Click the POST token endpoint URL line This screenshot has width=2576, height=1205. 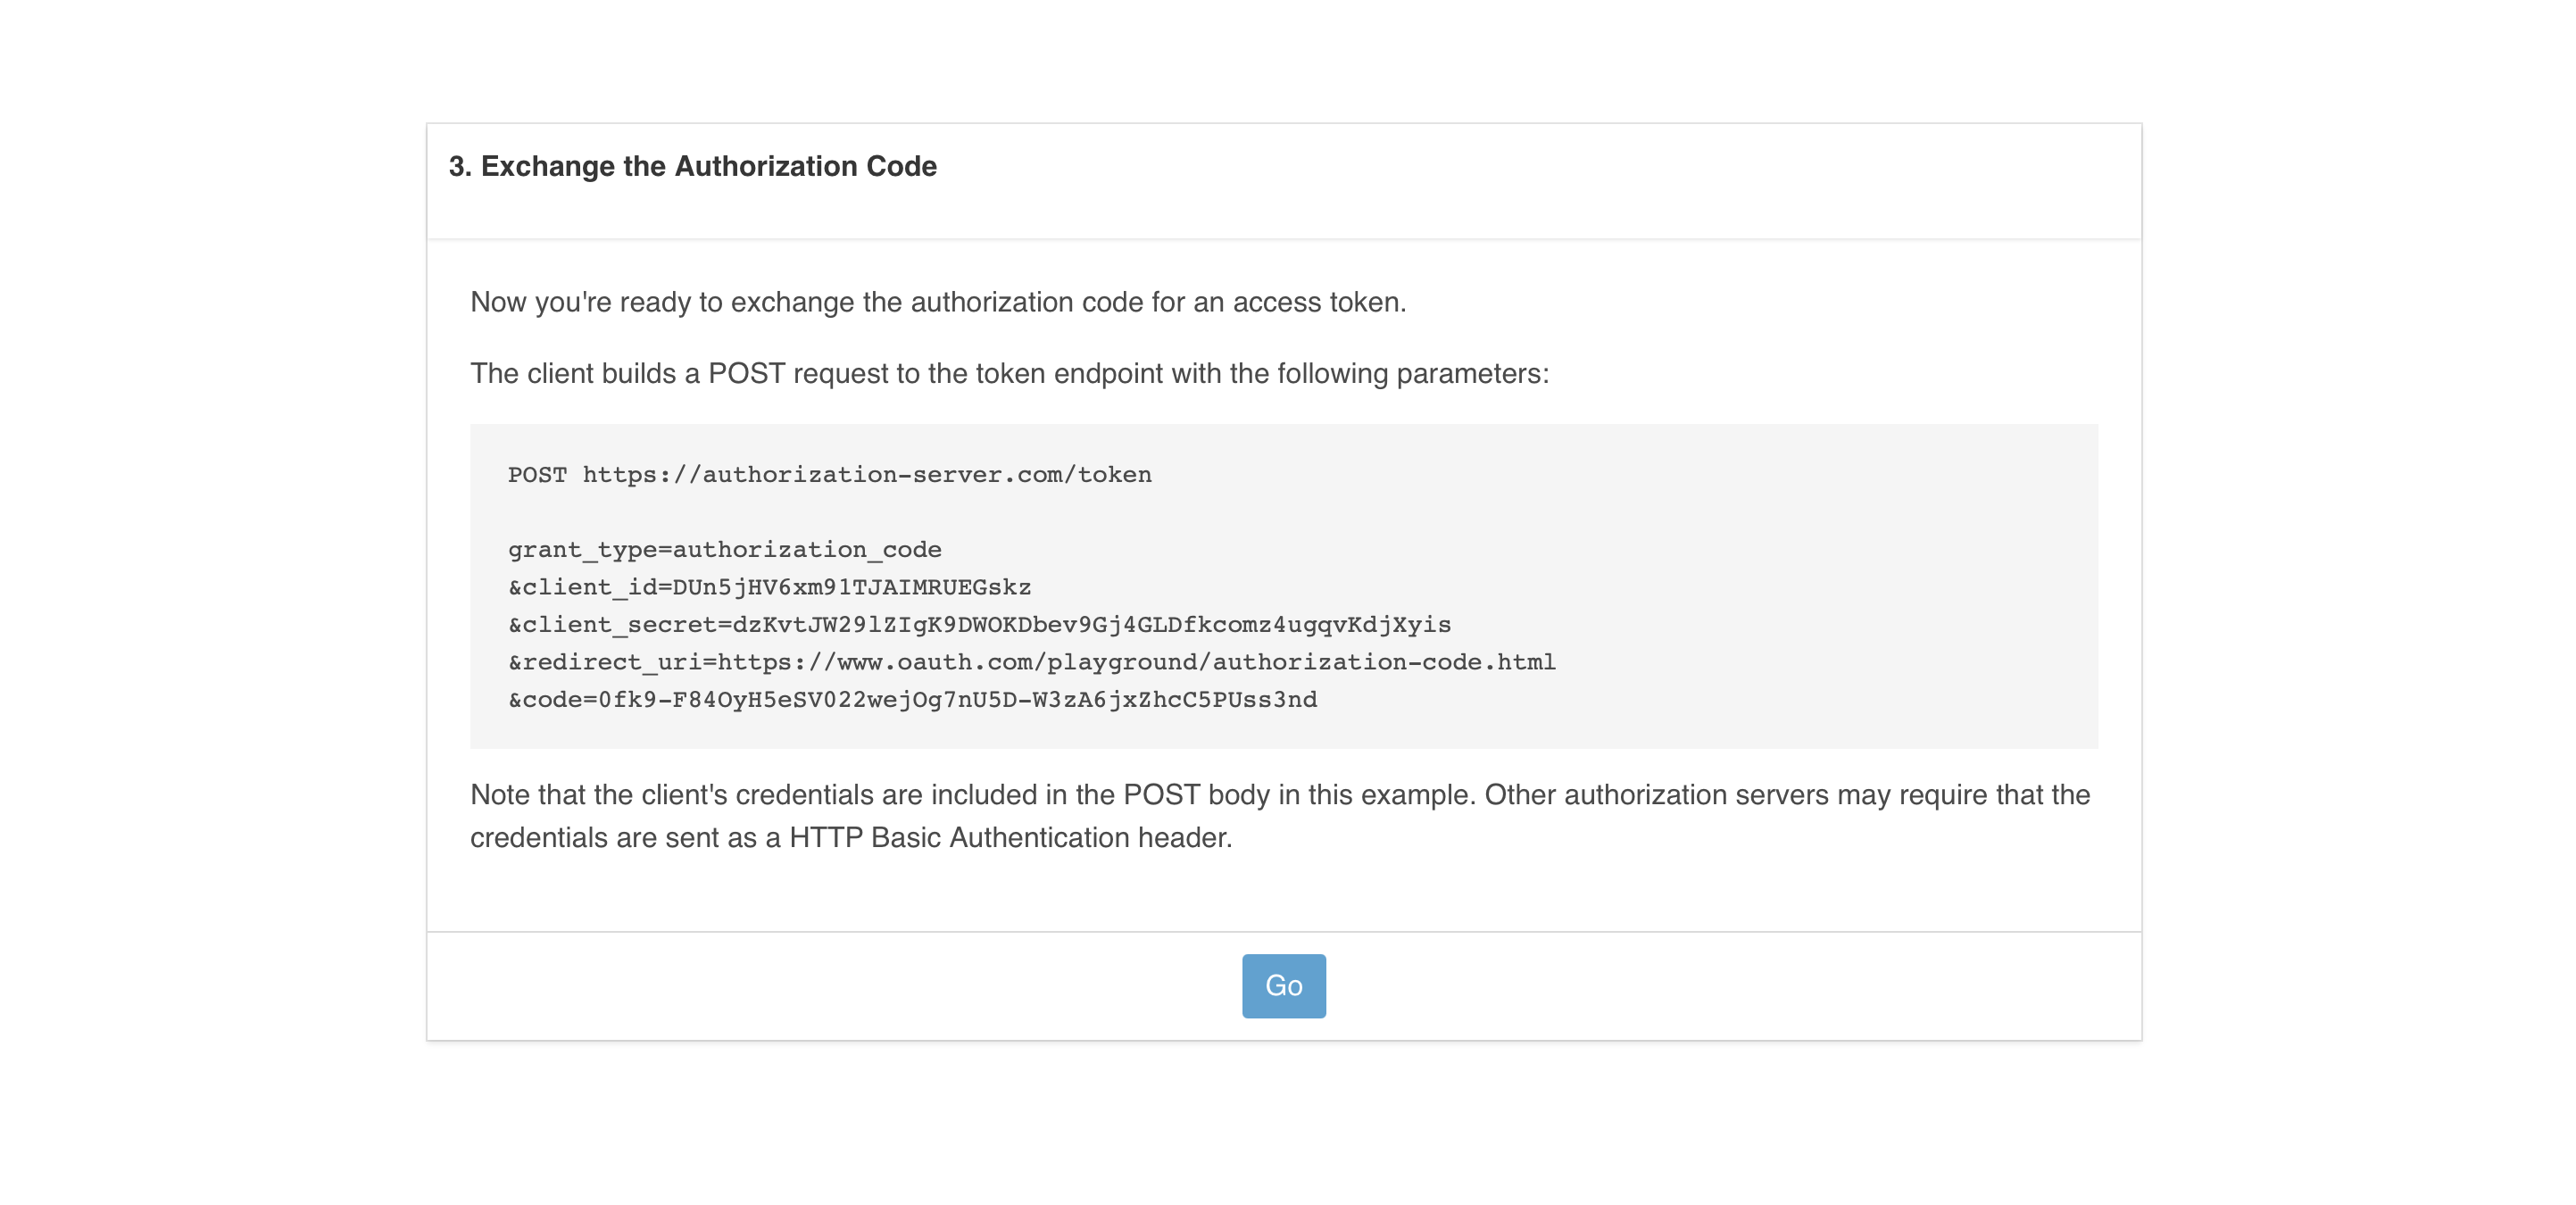(x=829, y=475)
